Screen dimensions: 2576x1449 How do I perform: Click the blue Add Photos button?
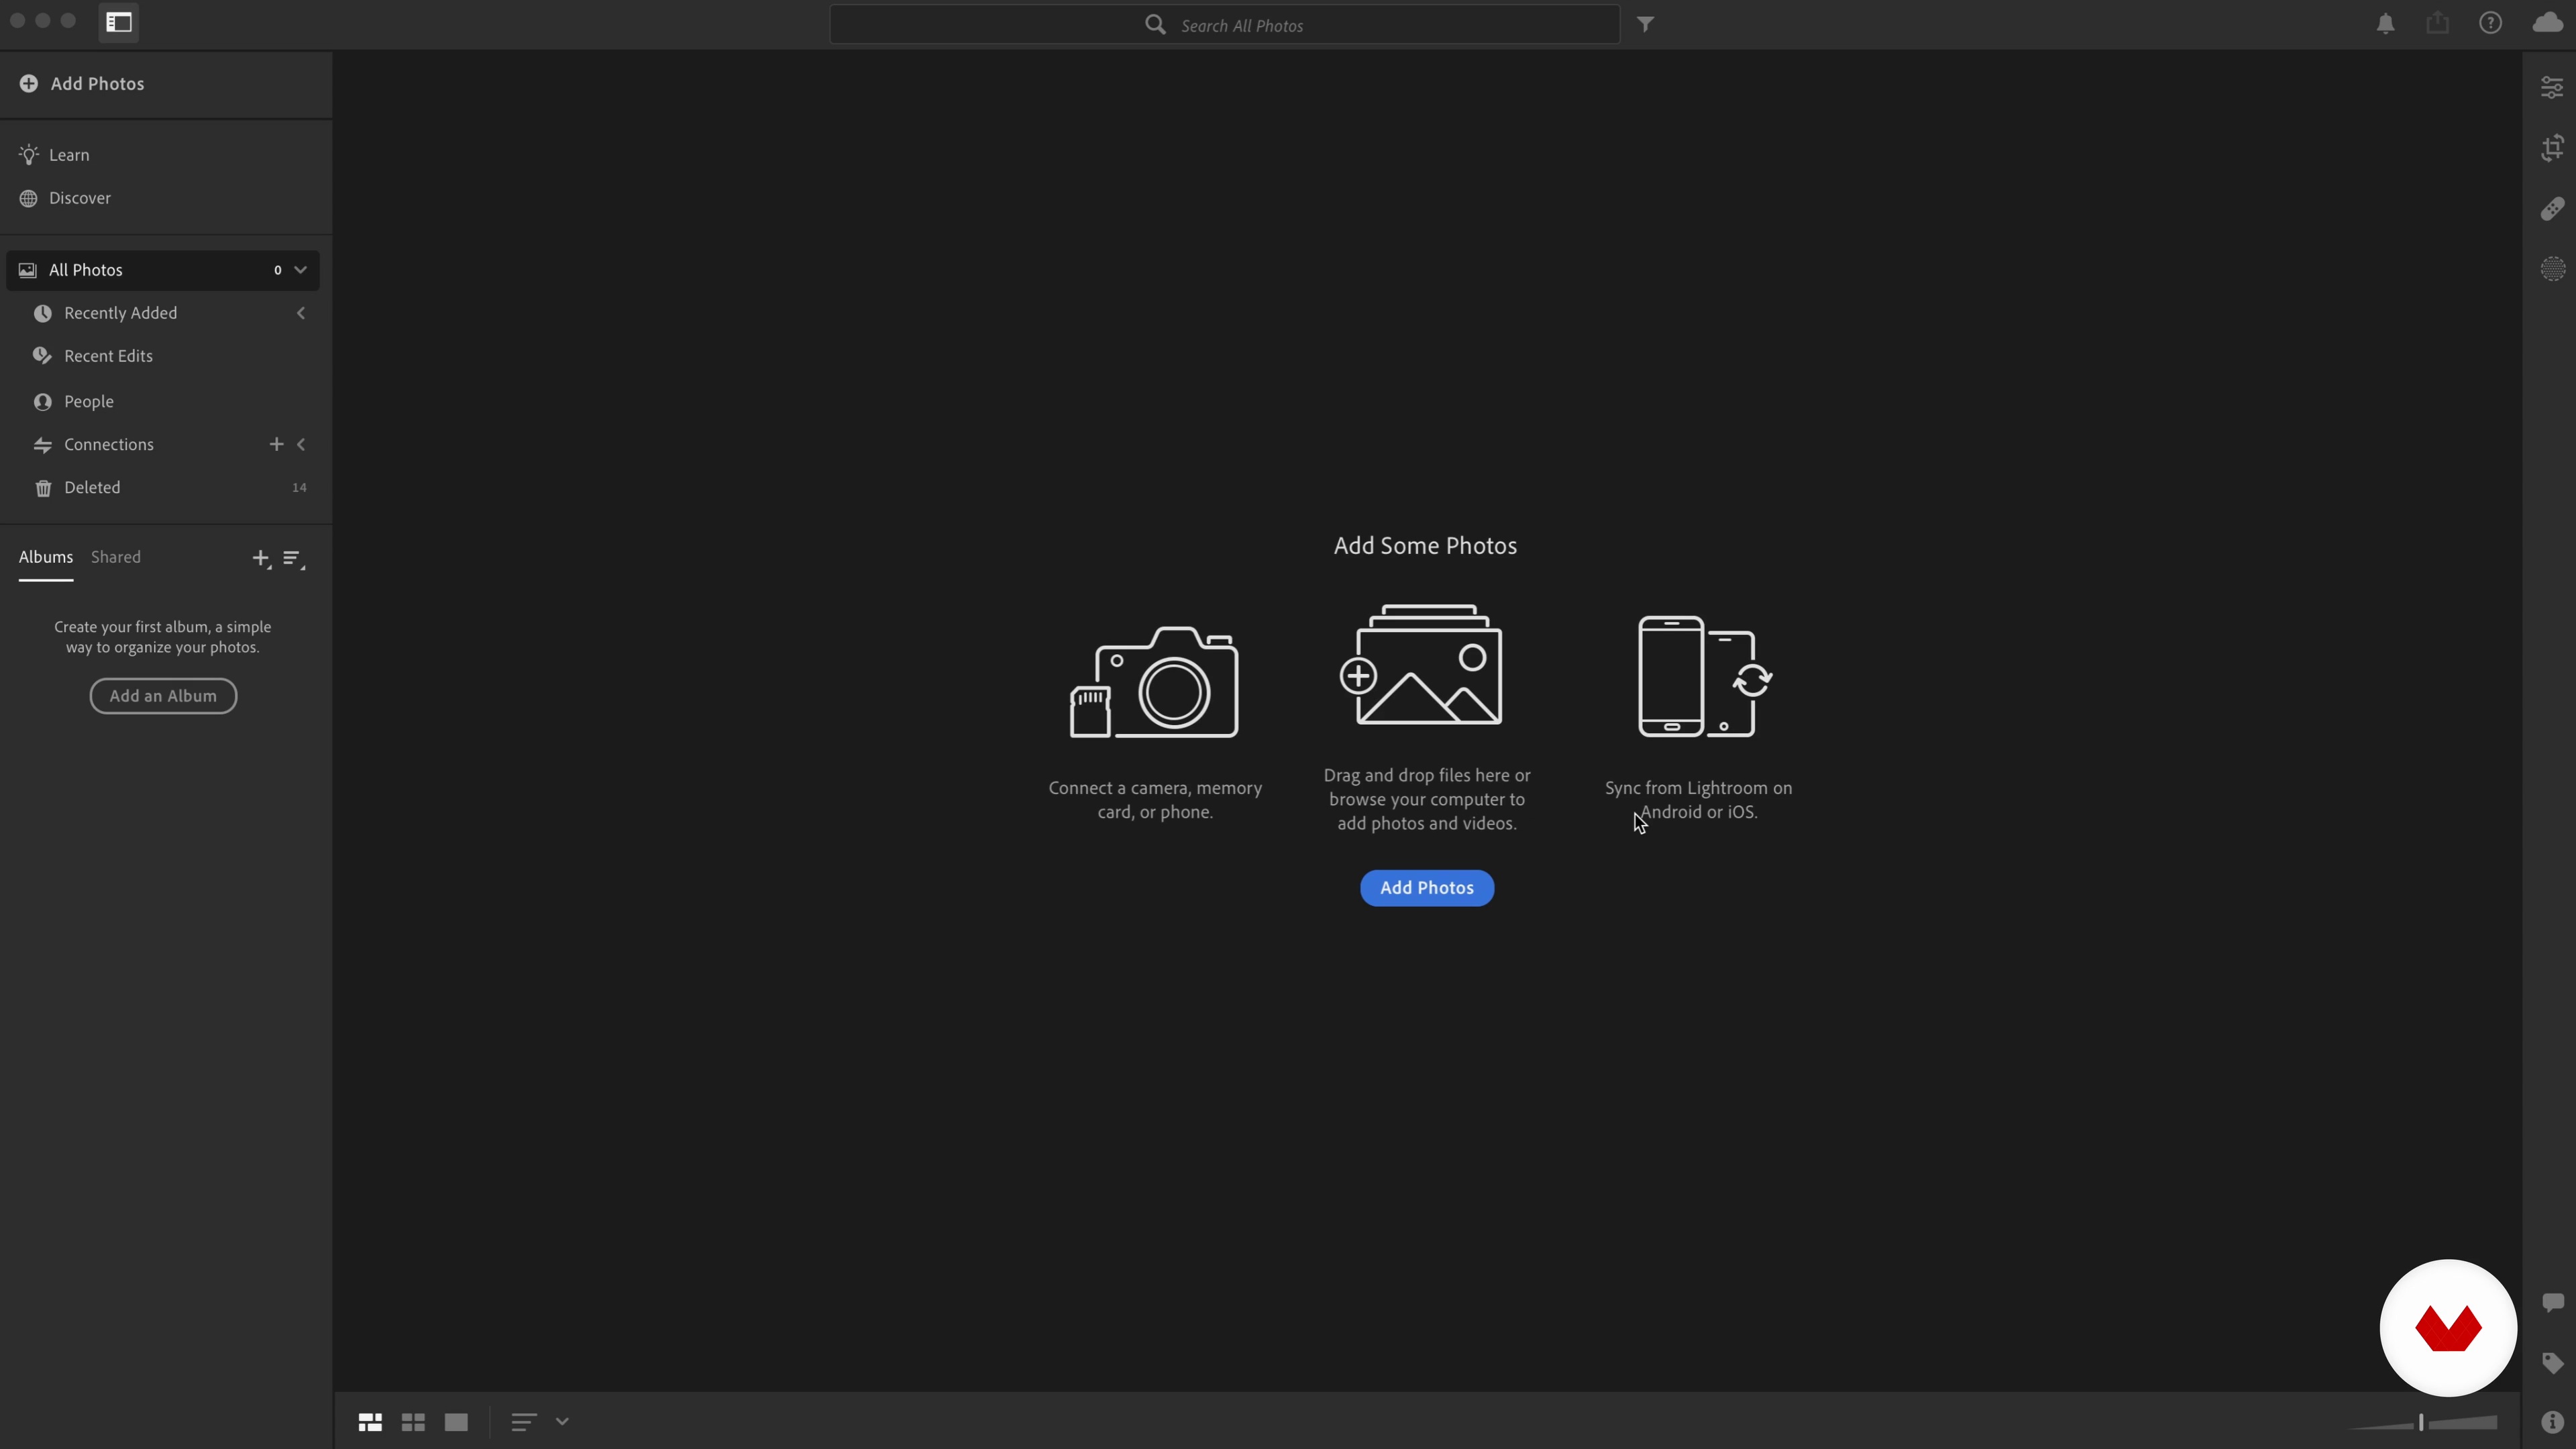point(1427,888)
